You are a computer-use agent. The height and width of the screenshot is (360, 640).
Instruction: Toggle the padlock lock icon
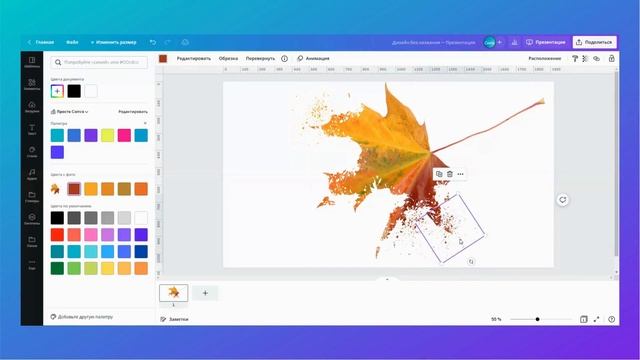click(611, 59)
